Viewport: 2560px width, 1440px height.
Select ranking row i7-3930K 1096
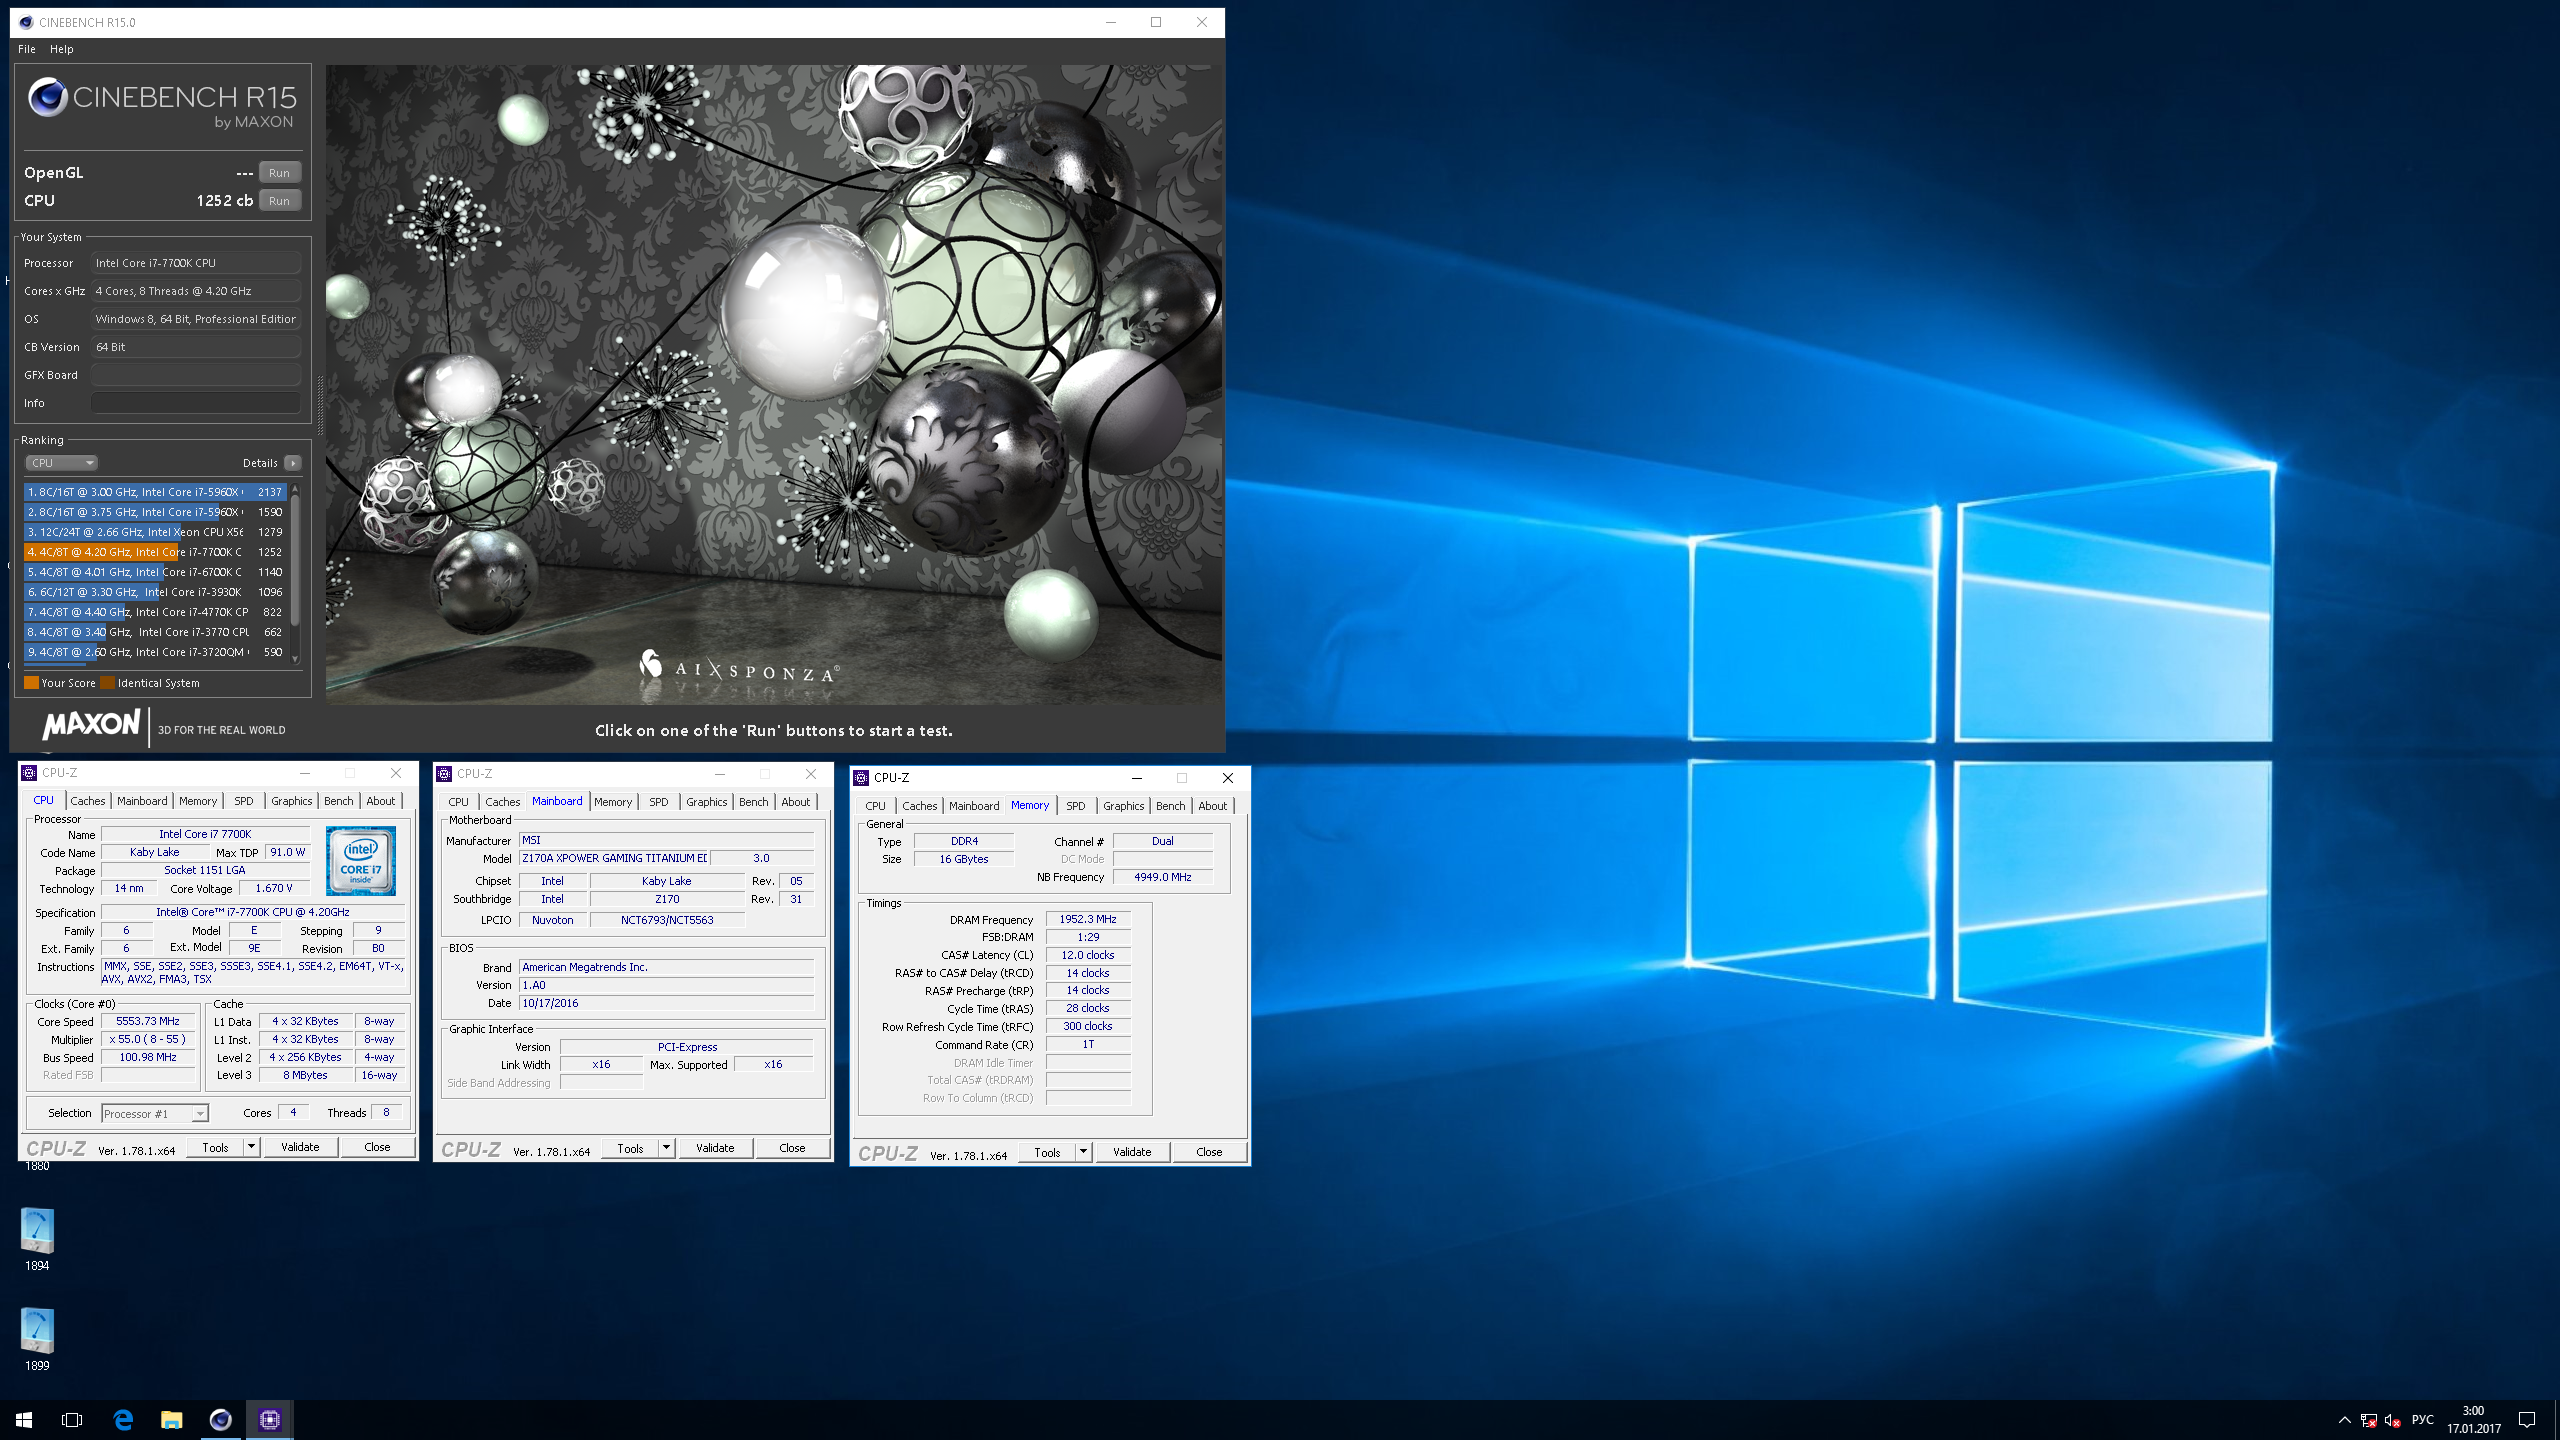(156, 592)
